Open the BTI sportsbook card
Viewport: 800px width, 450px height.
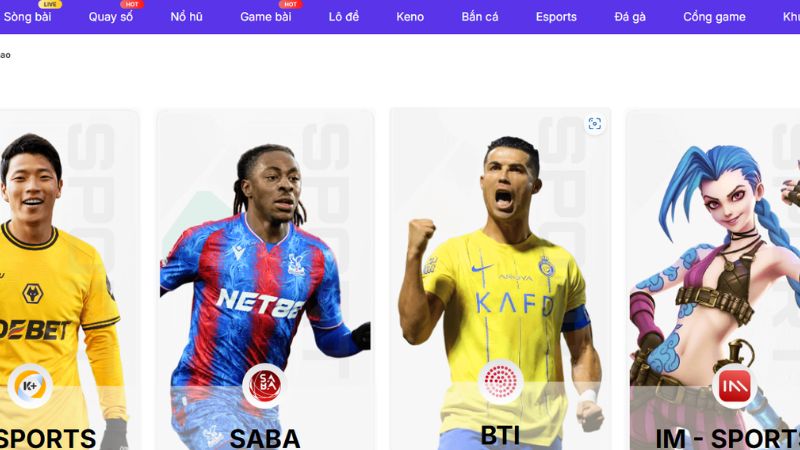tap(501, 279)
